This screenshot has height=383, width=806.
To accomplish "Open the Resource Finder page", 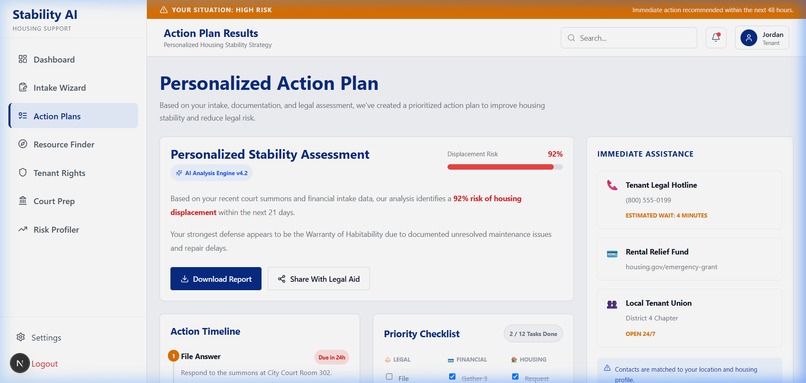I will [73, 144].
